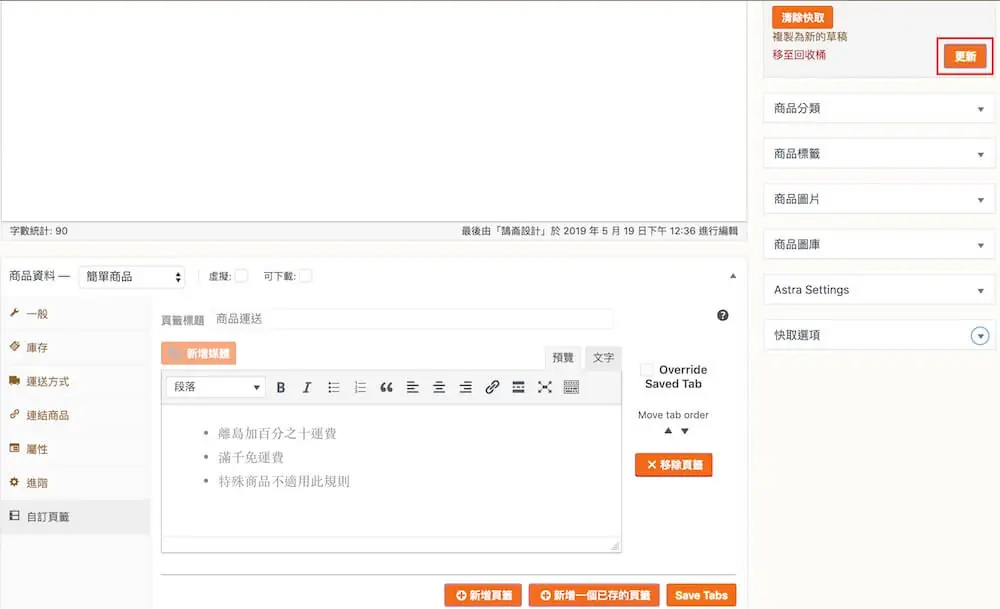
Task: Insert or edit a link
Action: (492, 387)
